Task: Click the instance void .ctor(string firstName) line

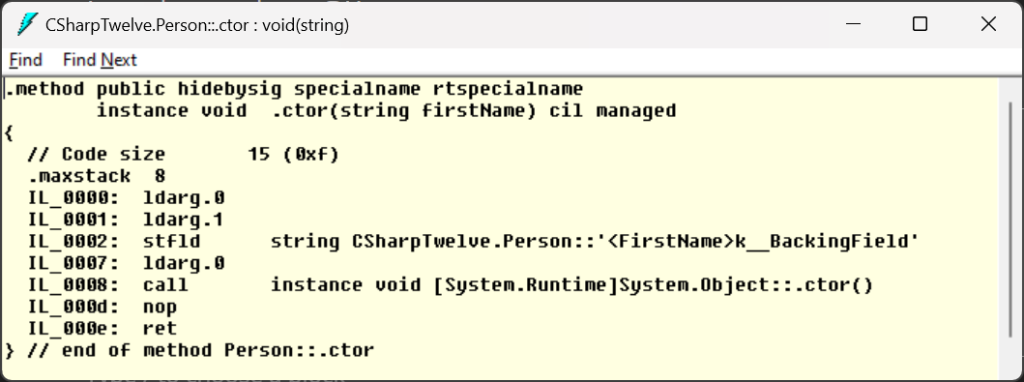Action: [x=386, y=110]
